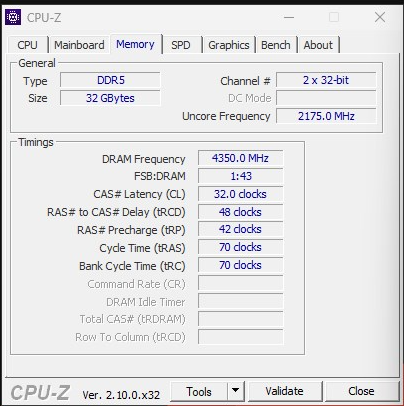Screen dimensions: 404x406
Task: Click the CPU-Z app icon in title bar
Action: [x=13, y=17]
